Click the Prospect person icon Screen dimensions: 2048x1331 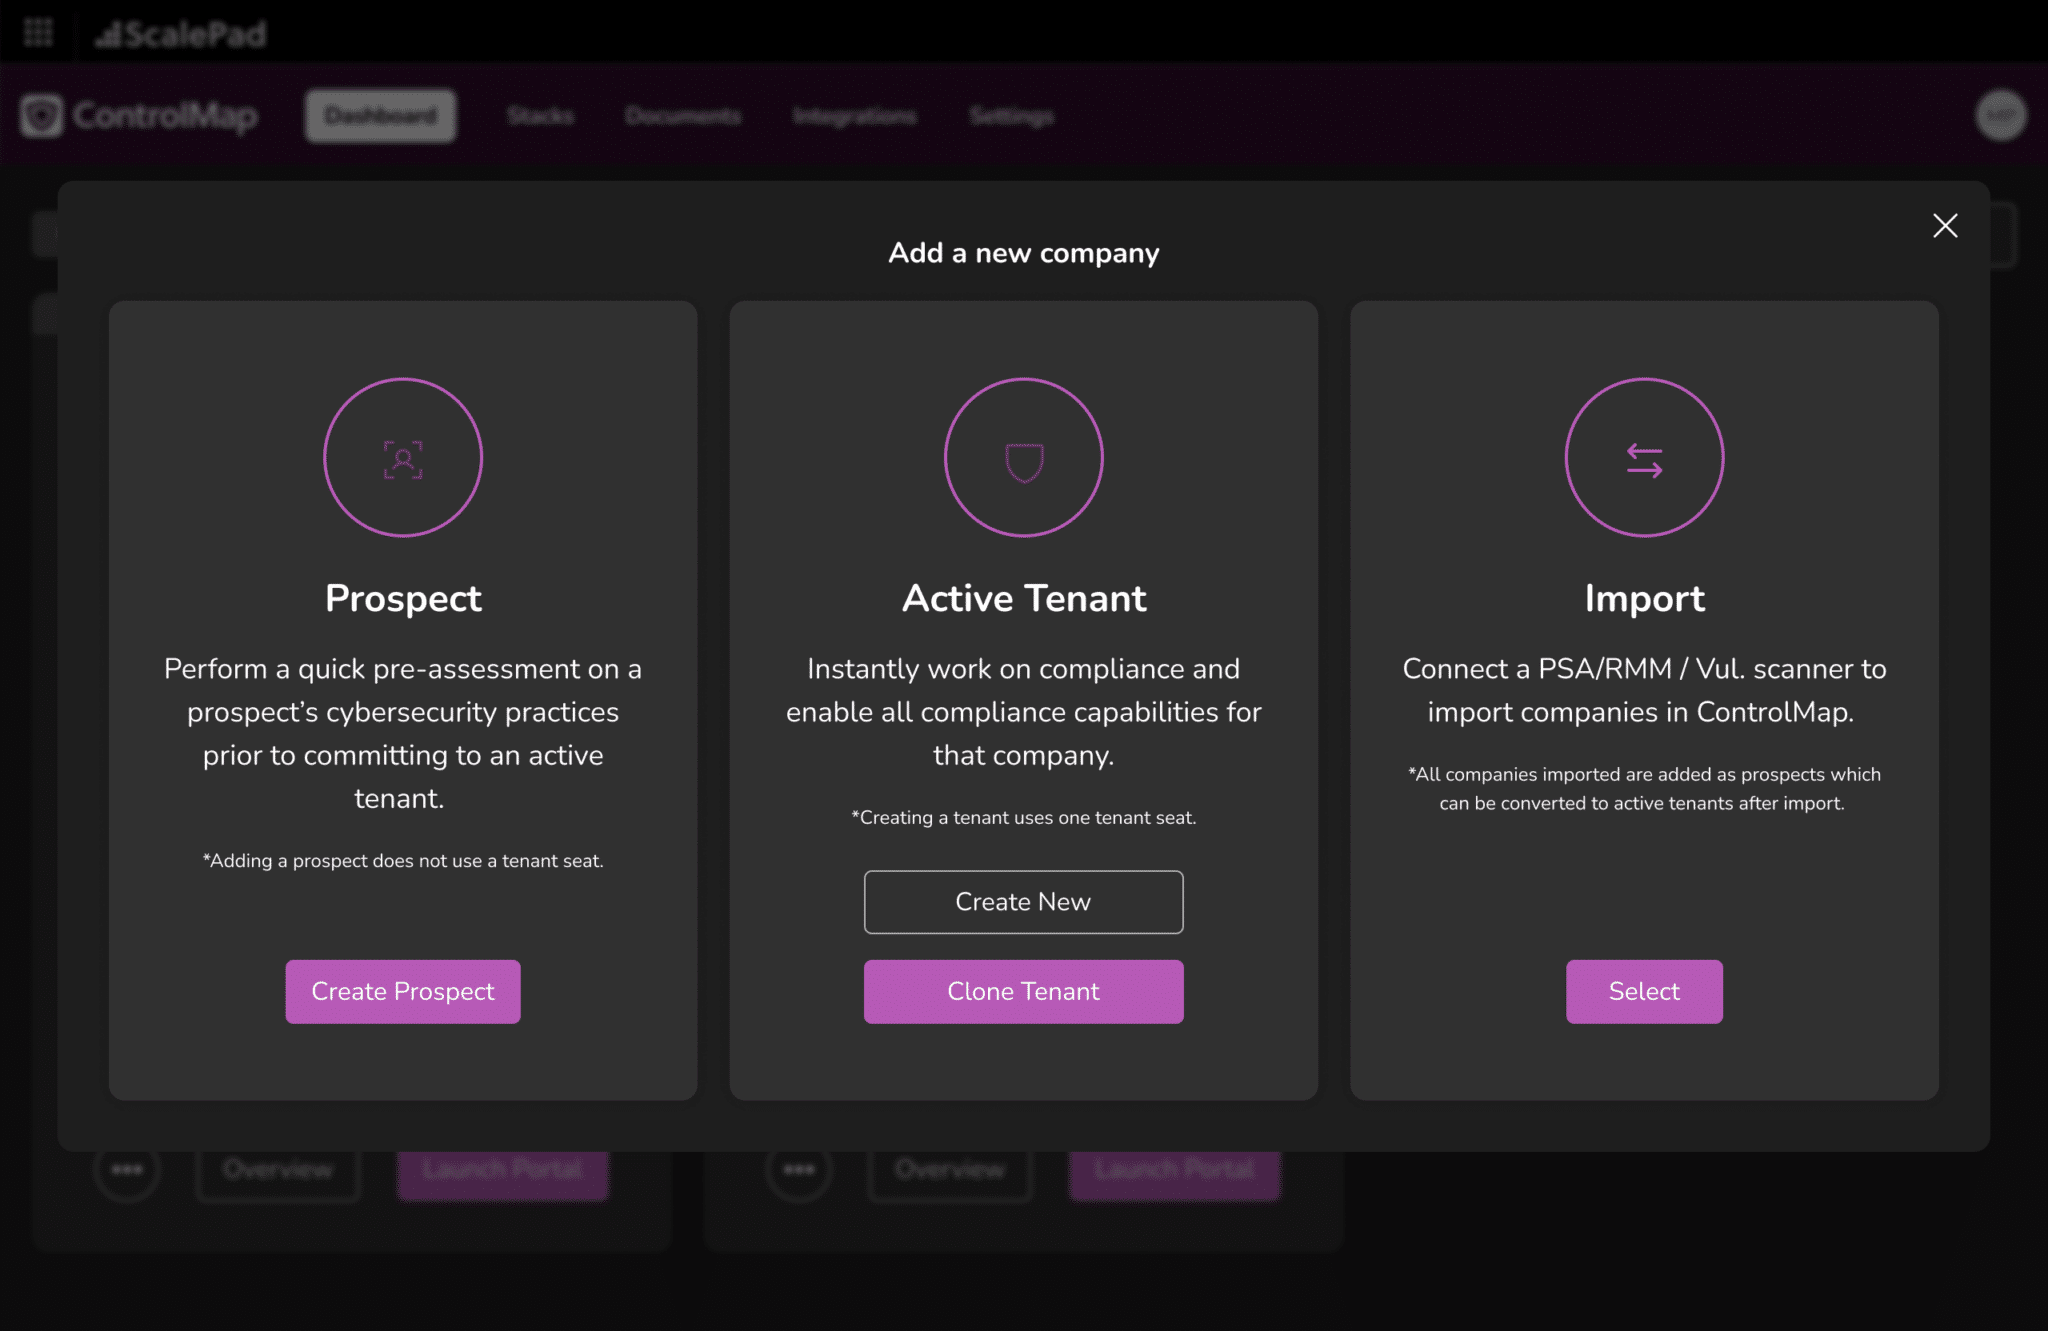(x=402, y=457)
